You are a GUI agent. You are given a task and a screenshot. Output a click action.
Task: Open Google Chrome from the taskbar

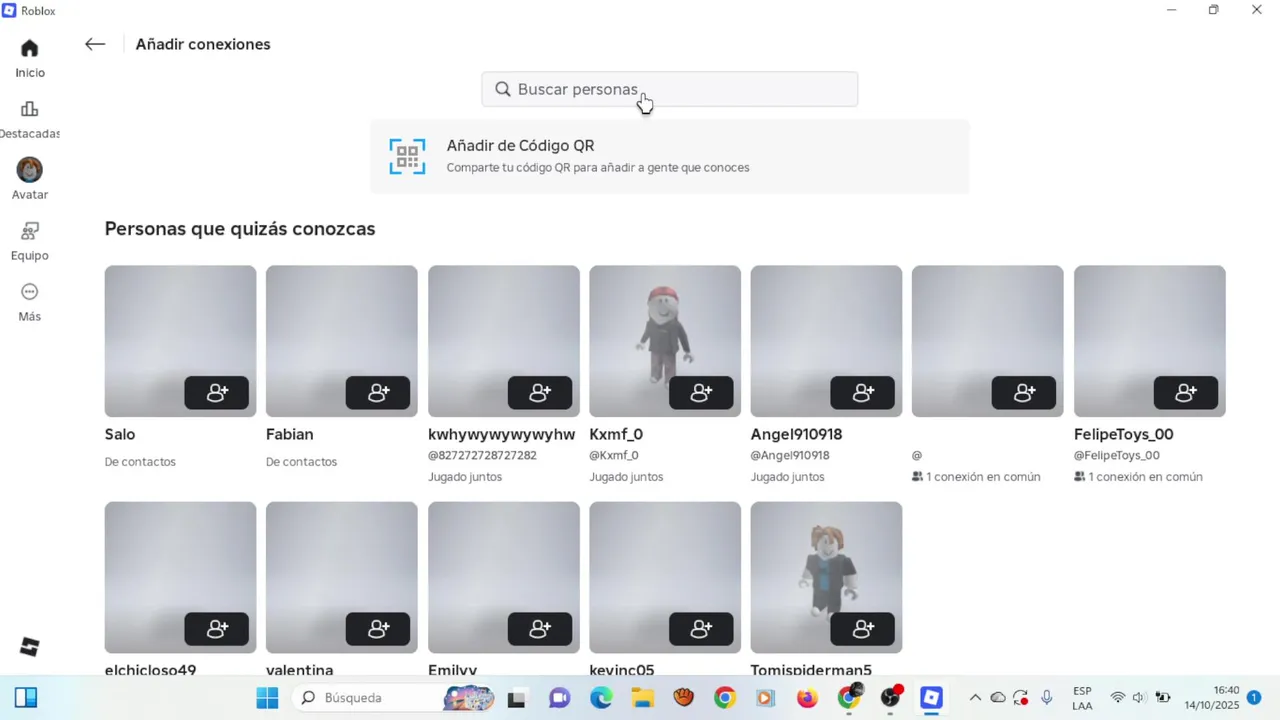[725, 697]
